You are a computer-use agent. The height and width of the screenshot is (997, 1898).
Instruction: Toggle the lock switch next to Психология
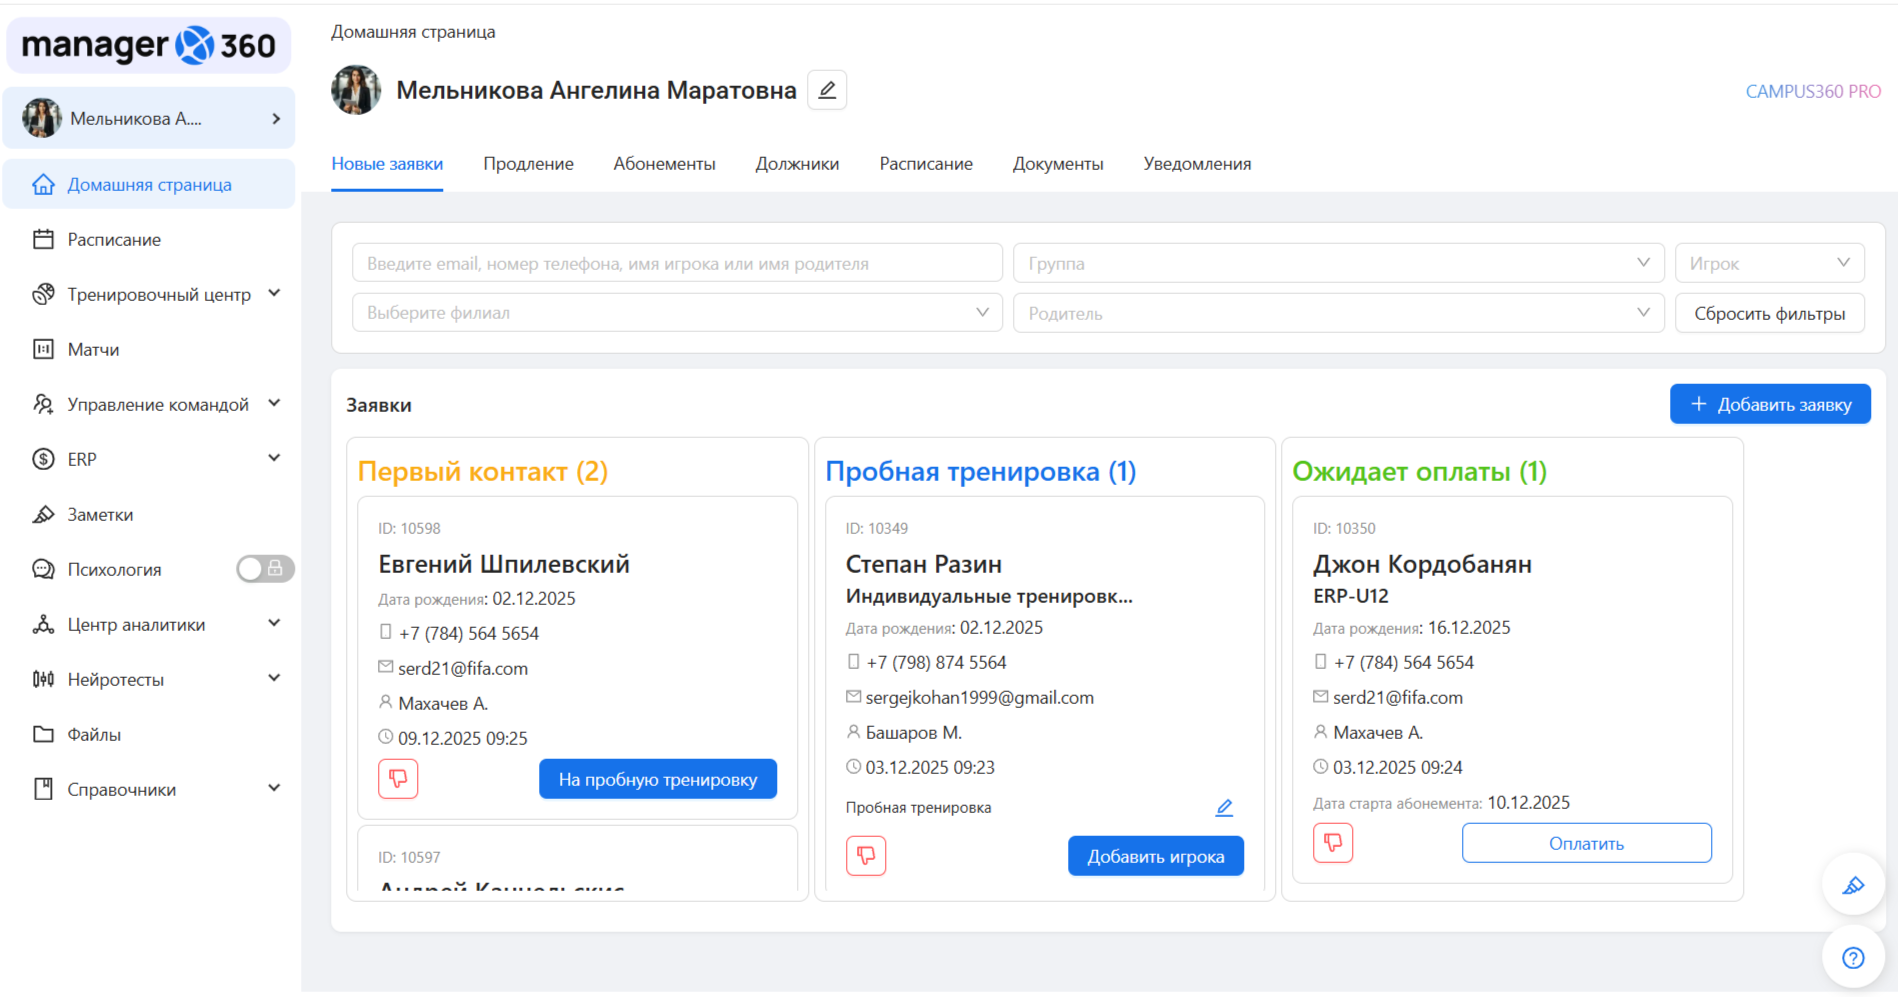[264, 569]
